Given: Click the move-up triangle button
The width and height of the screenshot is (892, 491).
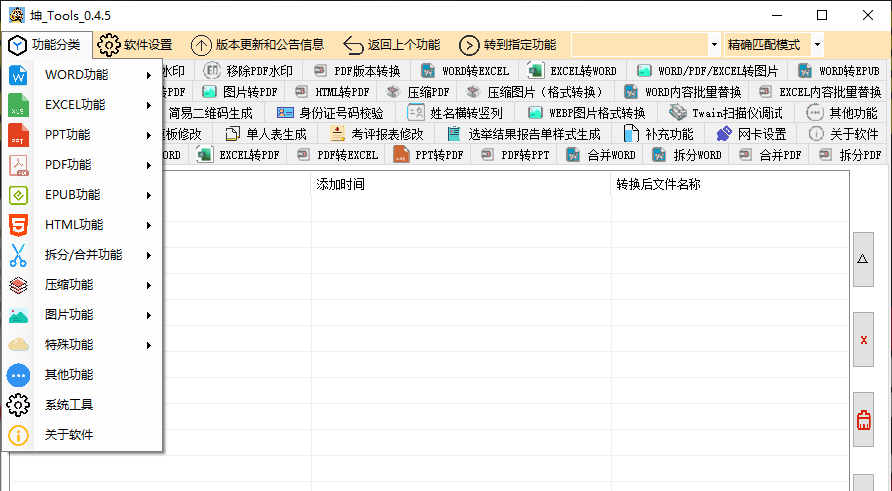Looking at the screenshot, I should coord(864,259).
